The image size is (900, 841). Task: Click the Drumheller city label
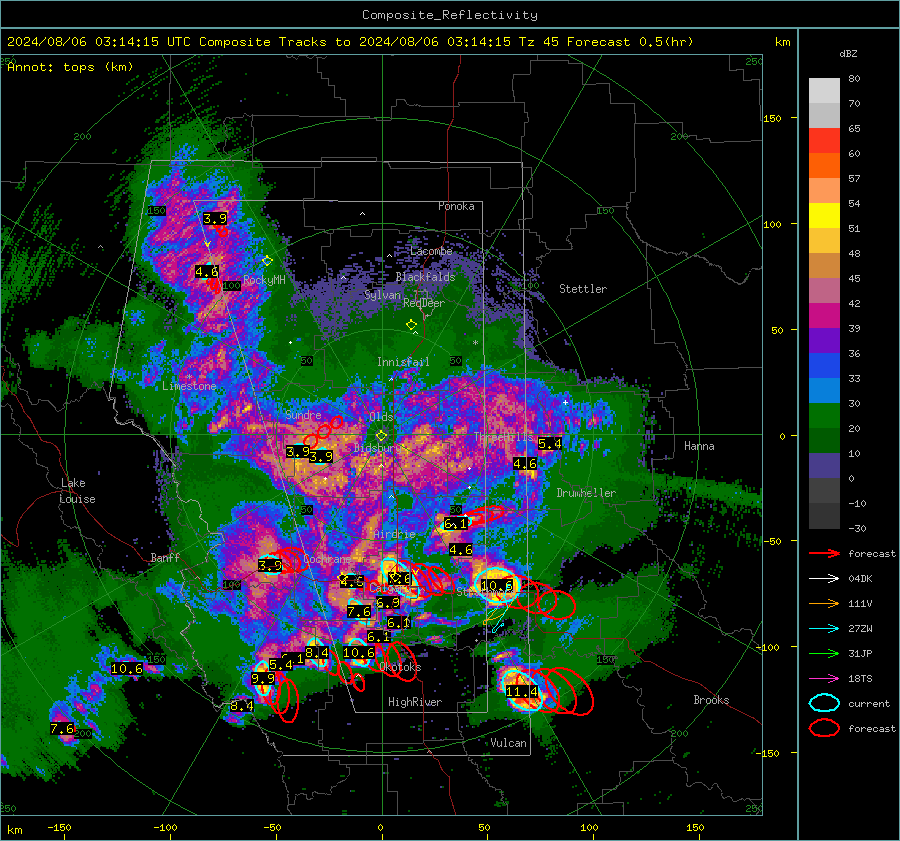click(586, 493)
